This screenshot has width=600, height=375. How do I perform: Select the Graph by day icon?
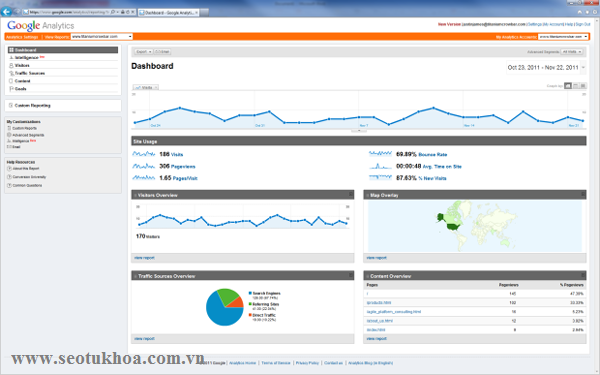click(568, 86)
